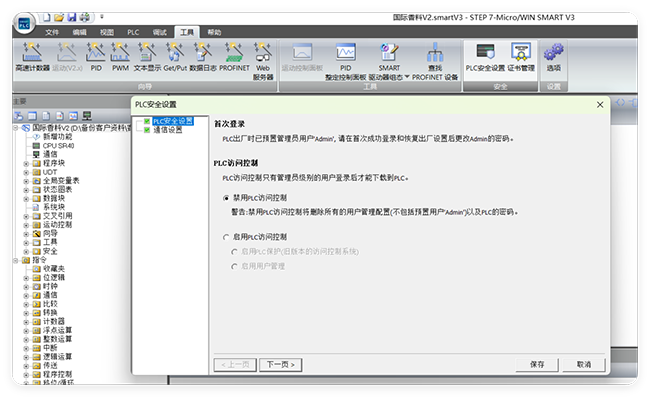Viewport: 650px width, 397px height.
Task: Toggle the 通信设置 checkbox in dialog tree
Action: (x=147, y=130)
